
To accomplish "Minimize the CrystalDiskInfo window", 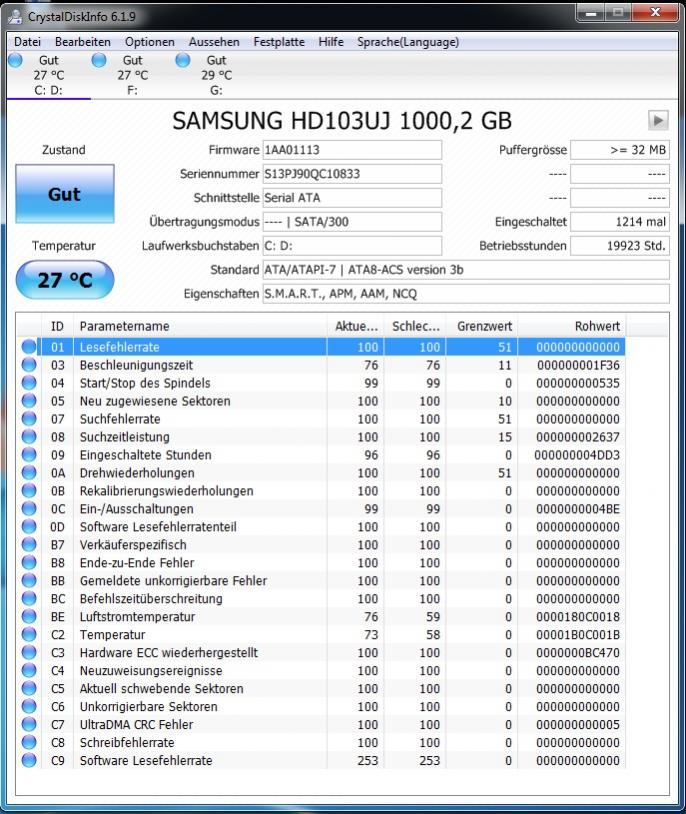I will (591, 12).
